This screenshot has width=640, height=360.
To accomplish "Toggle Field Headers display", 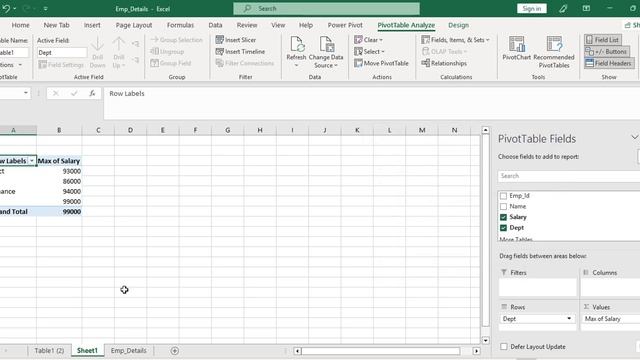I will (x=609, y=63).
